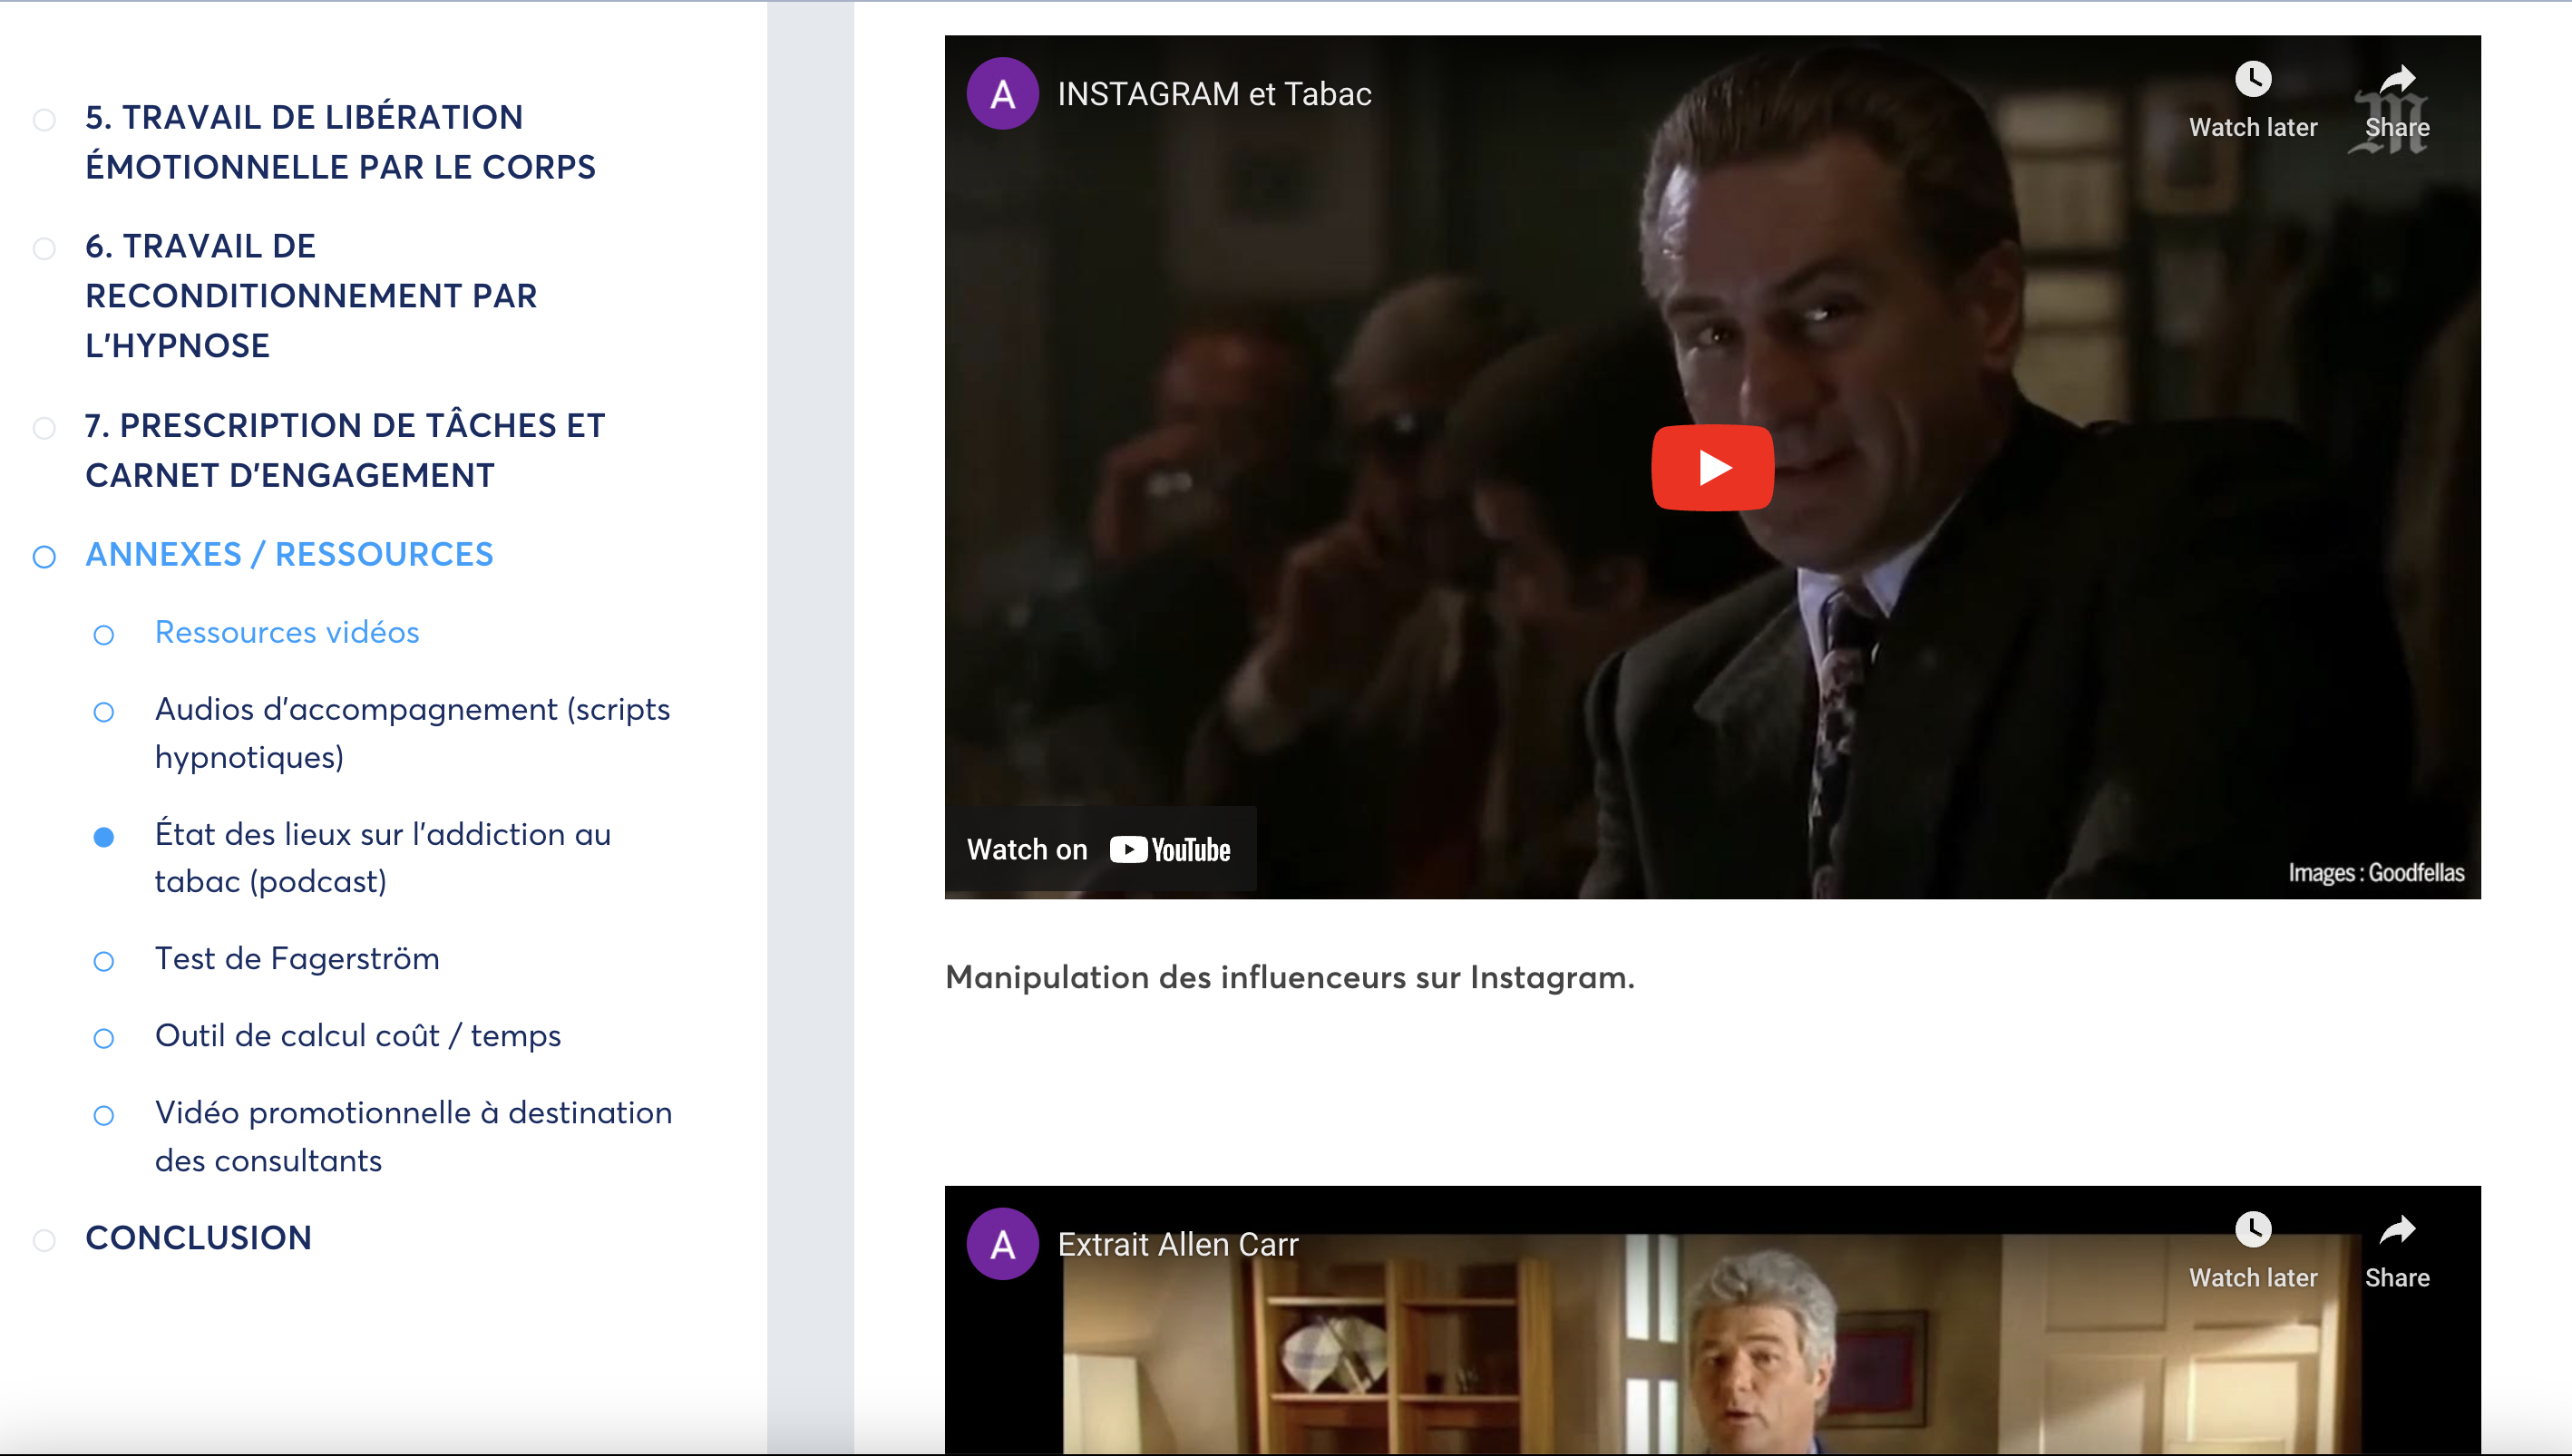Open Test de Fagerström lesson
Viewport: 2572px width, 1456px height.
click(x=297, y=958)
